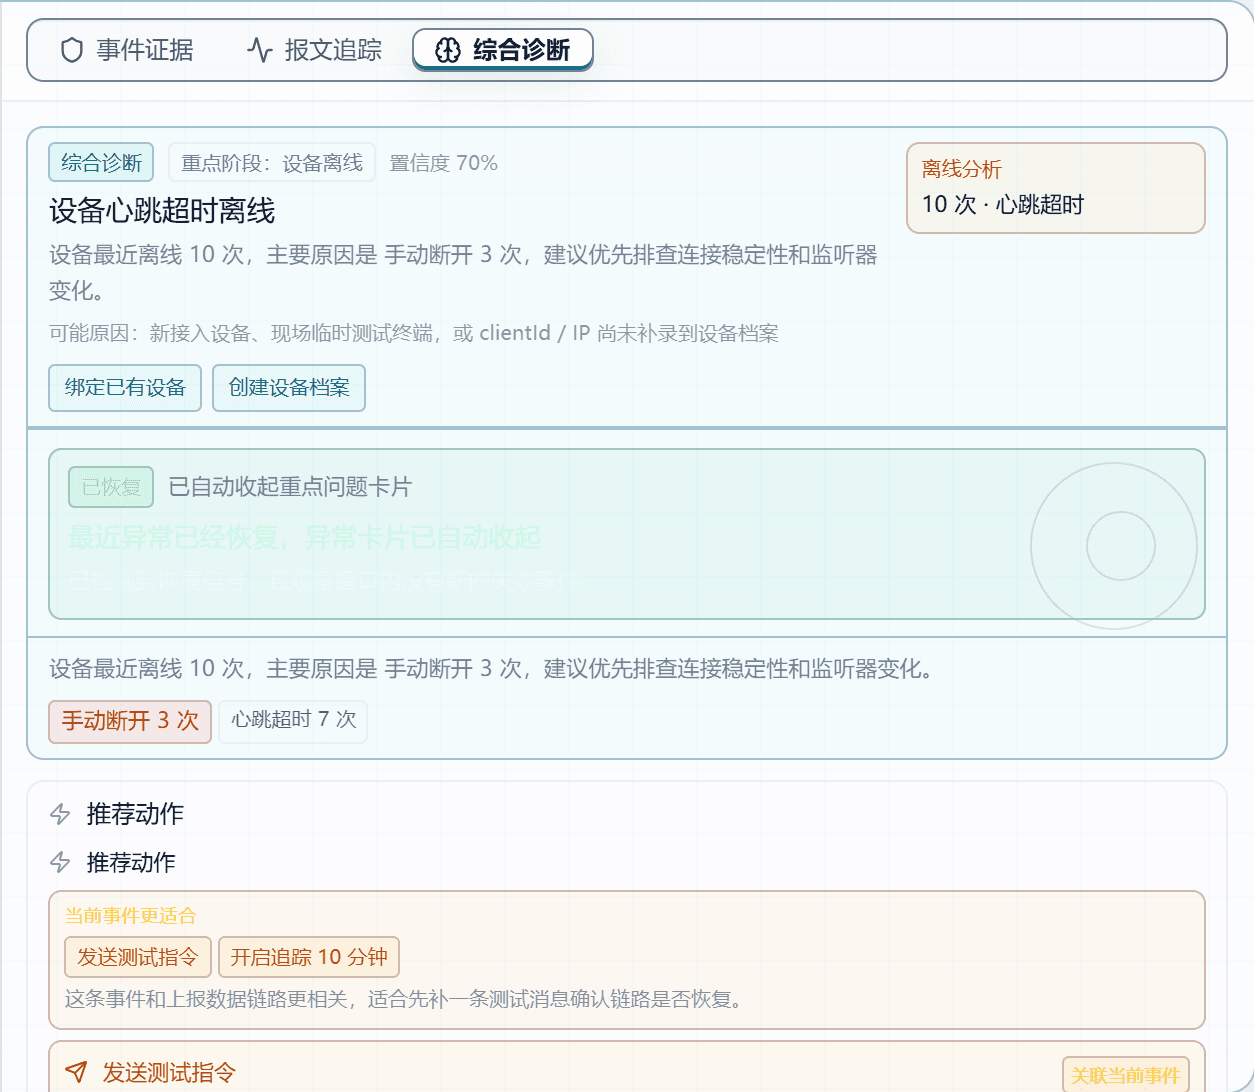Click the 设备心跳超时离线 heading
The height and width of the screenshot is (1092, 1254).
162,211
